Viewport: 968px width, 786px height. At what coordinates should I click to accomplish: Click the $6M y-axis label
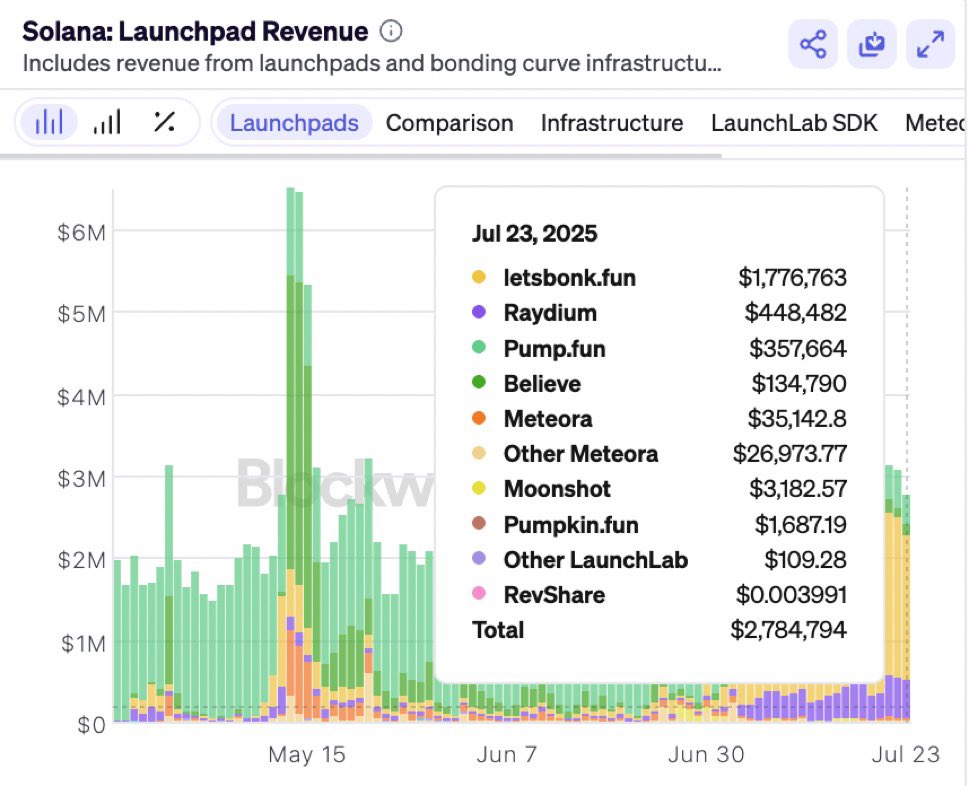tap(81, 233)
